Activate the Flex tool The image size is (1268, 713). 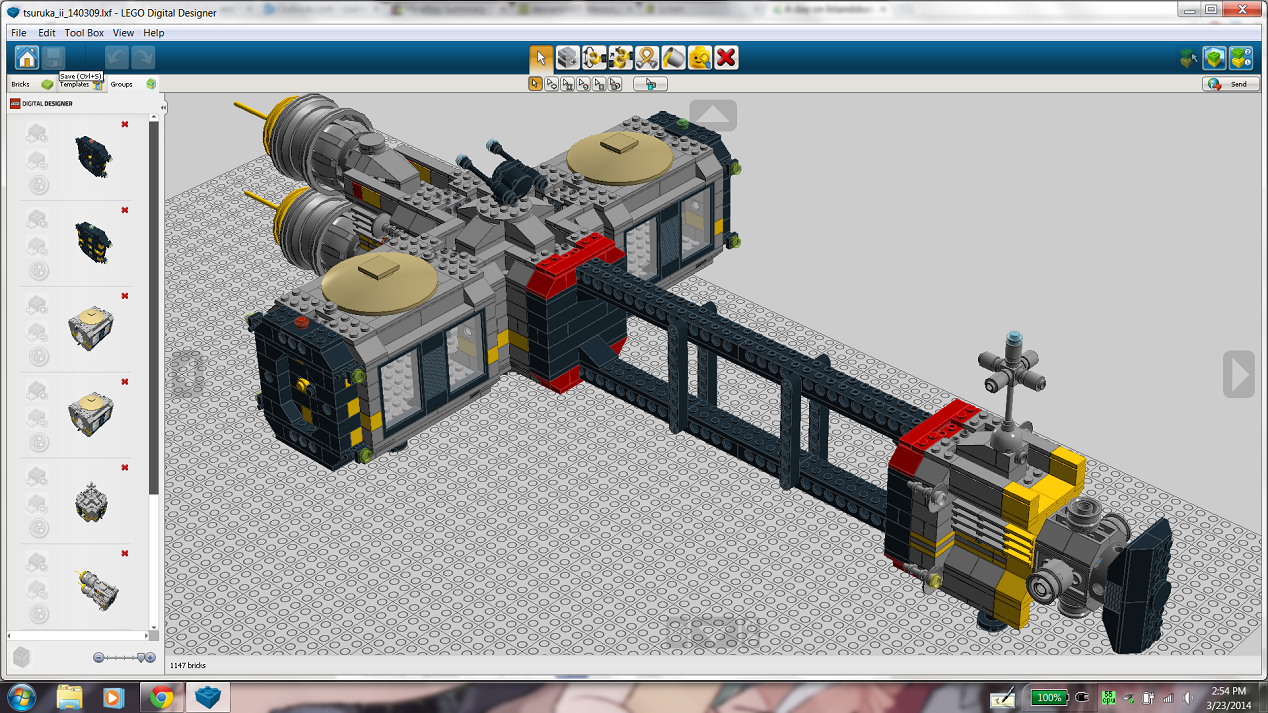point(647,58)
